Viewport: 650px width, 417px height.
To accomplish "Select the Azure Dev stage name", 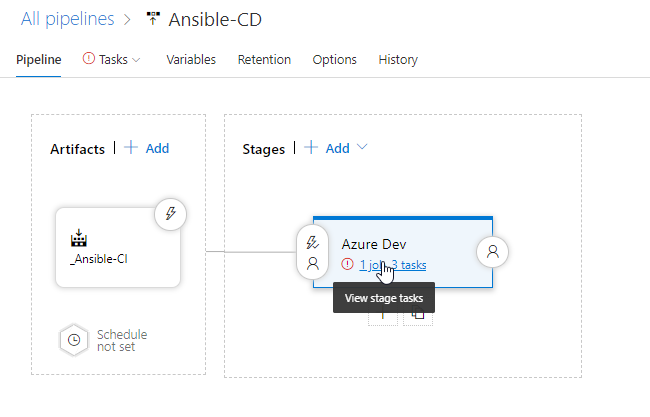I will coord(374,244).
